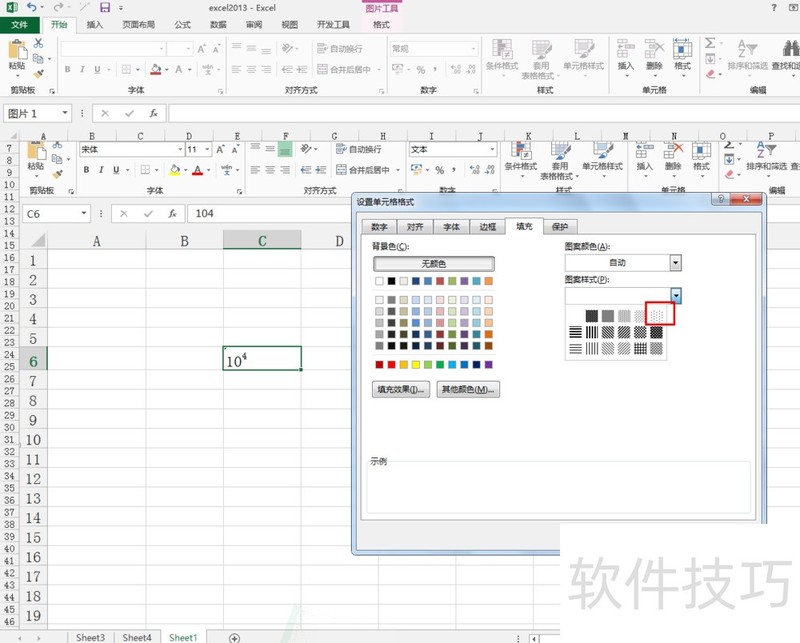The height and width of the screenshot is (643, 800).
Task: Open the 图案颜色 自动 dropdown arrow
Action: [676, 263]
